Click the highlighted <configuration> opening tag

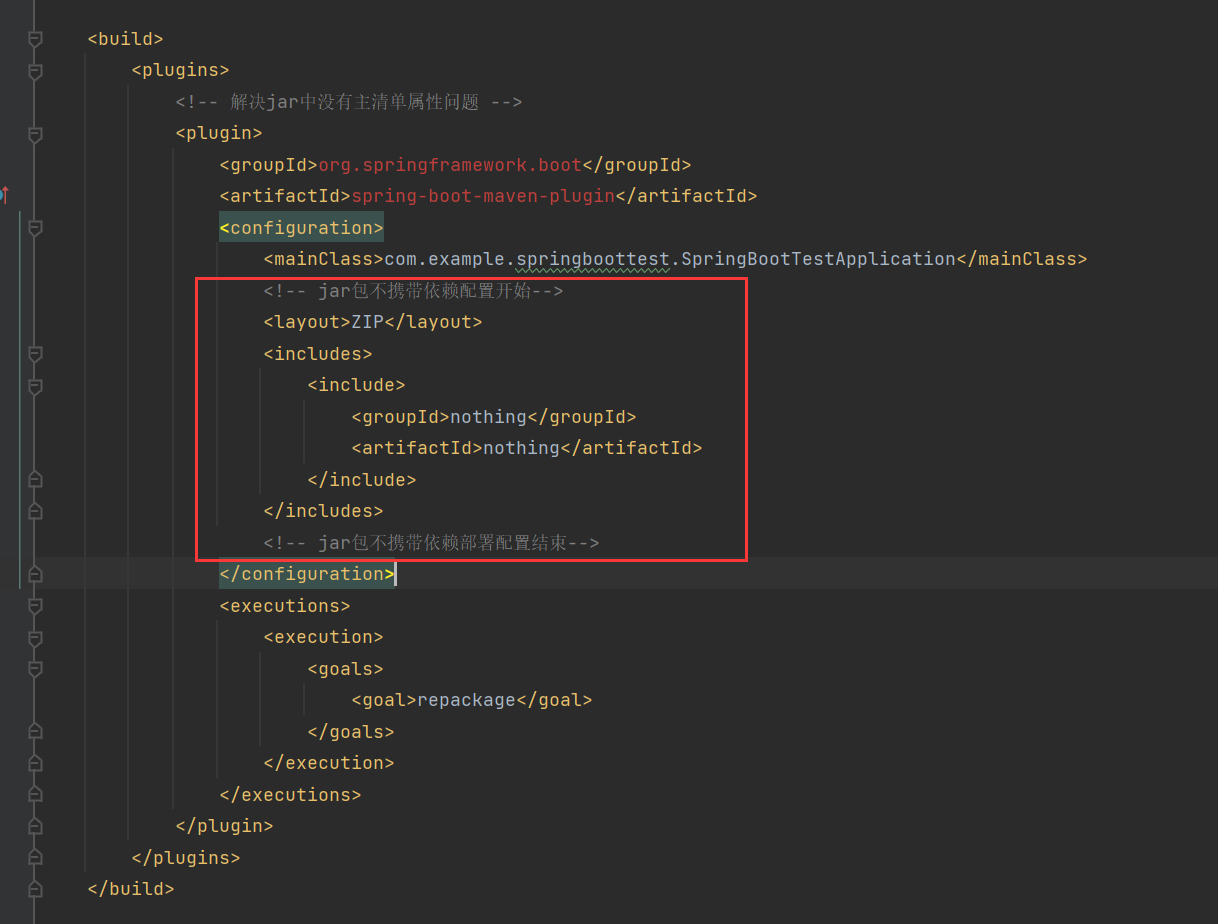[302, 228]
